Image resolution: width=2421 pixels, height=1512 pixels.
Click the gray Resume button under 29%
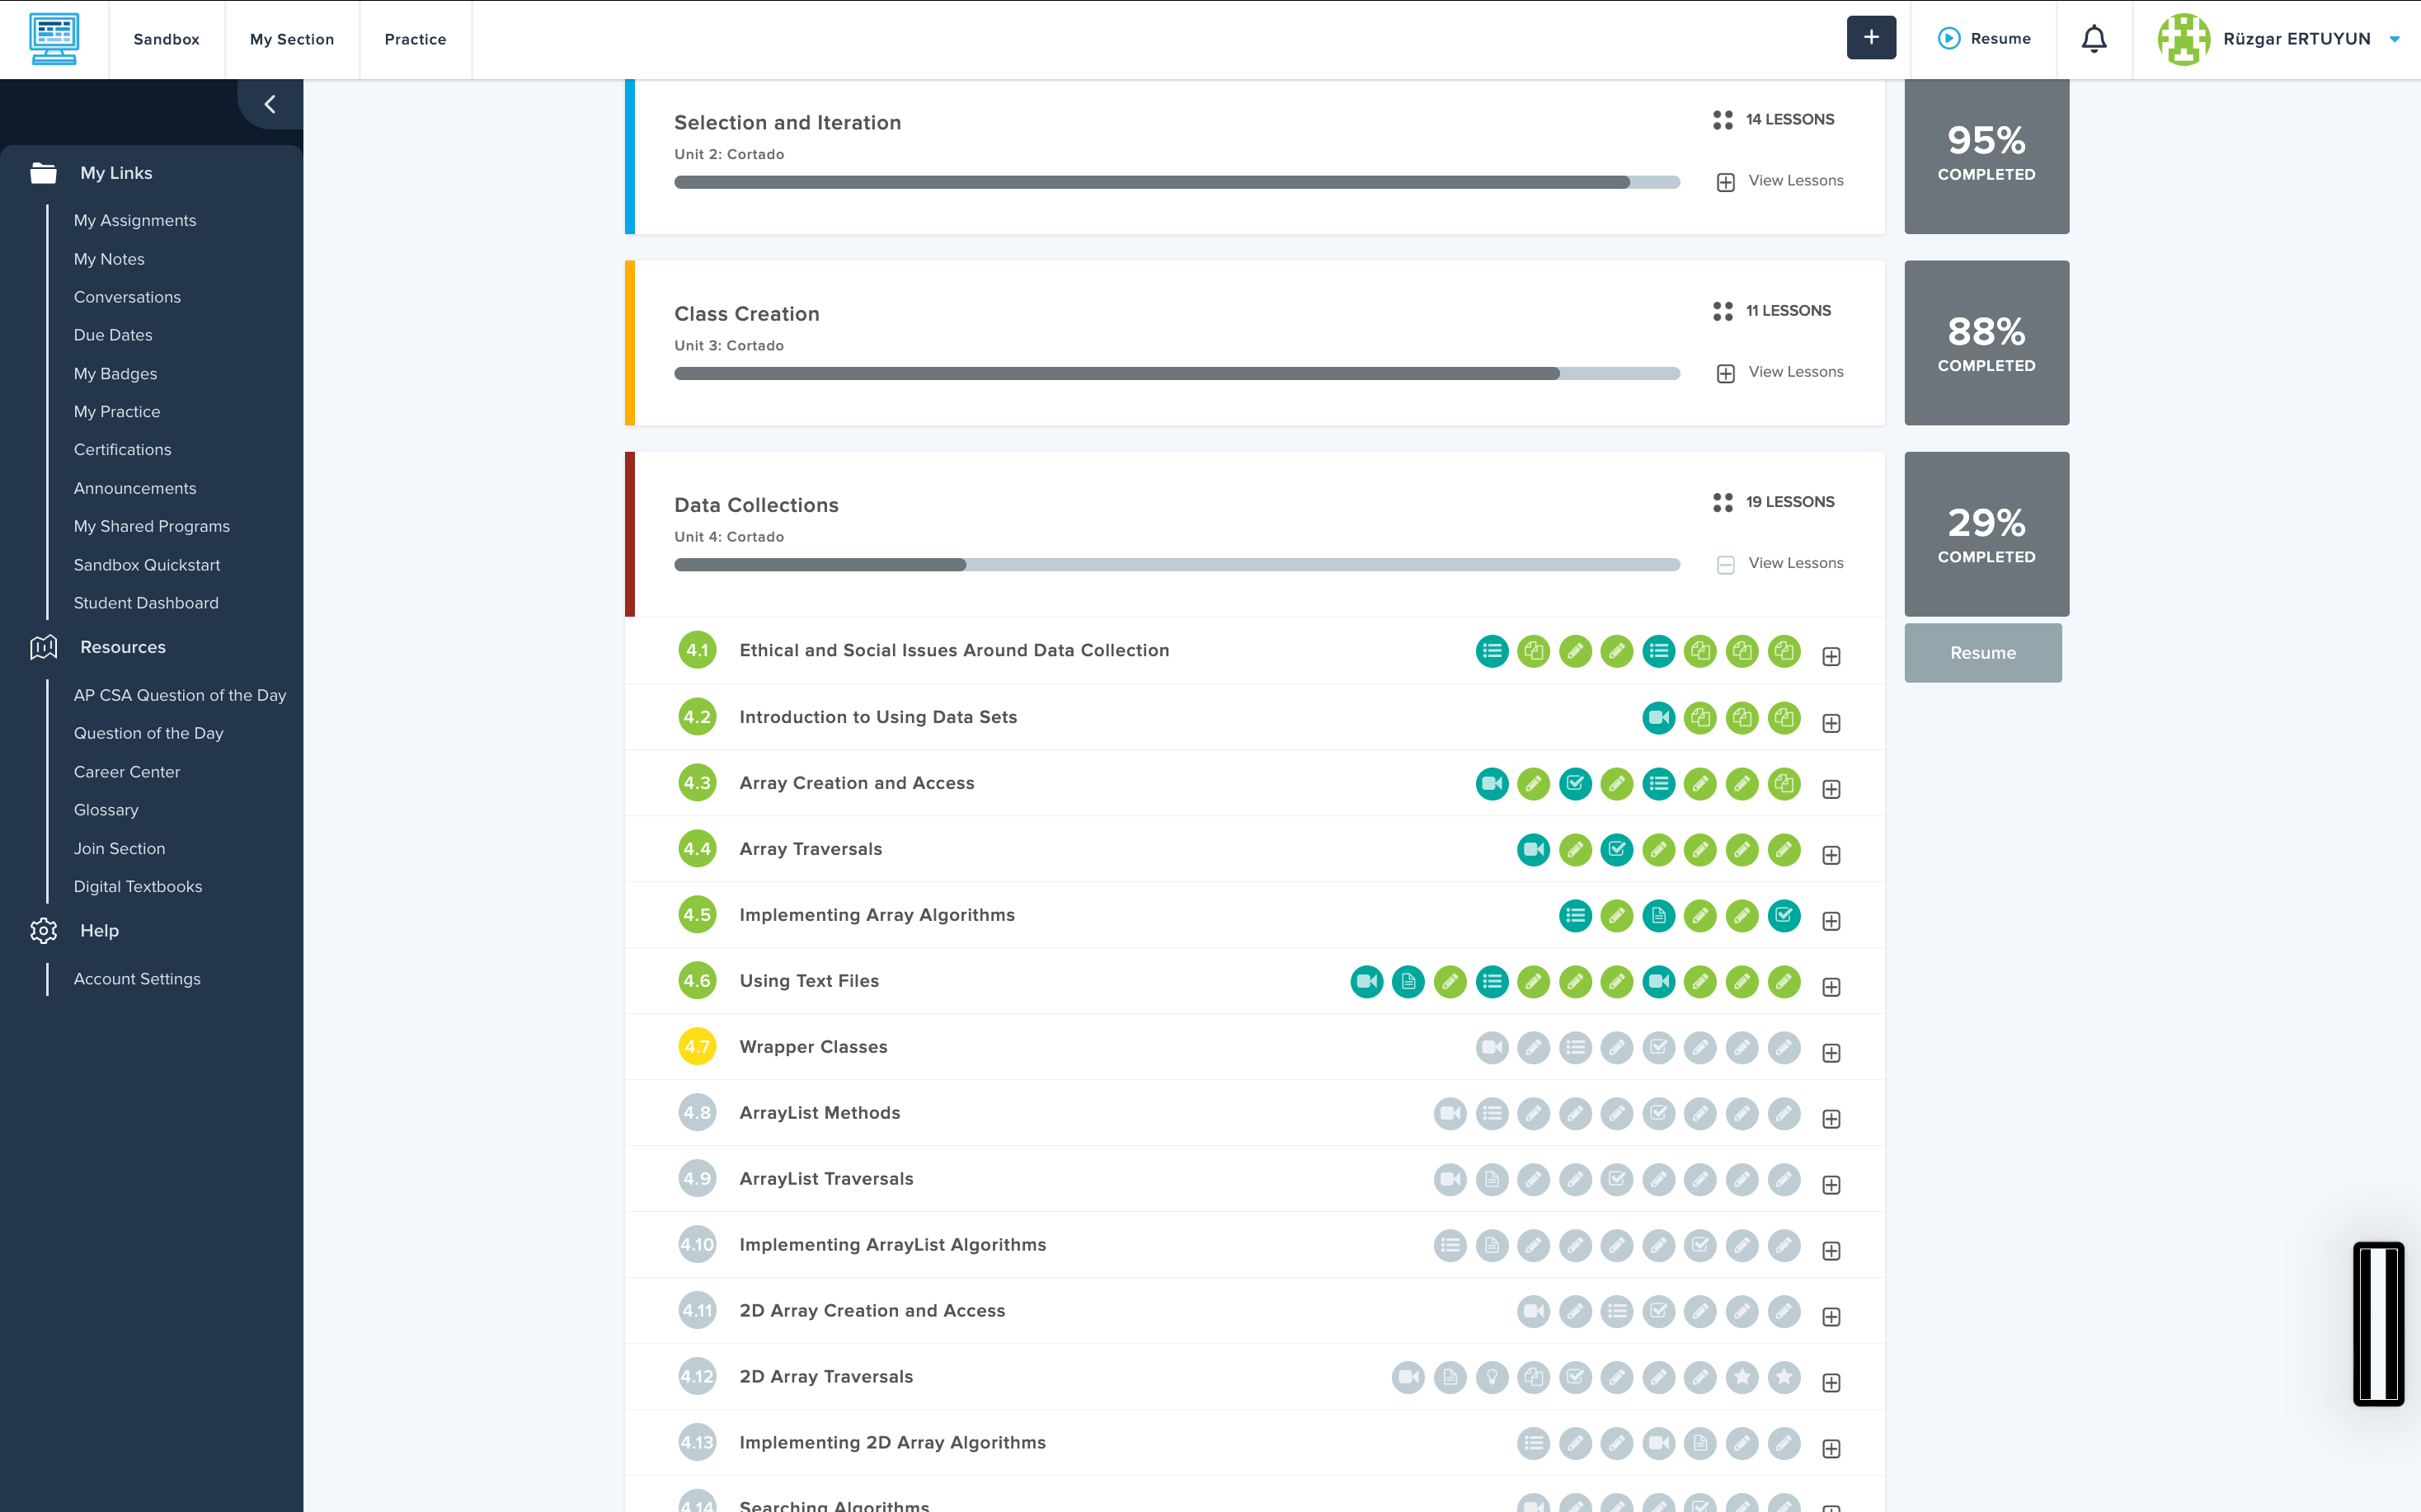[1983, 653]
